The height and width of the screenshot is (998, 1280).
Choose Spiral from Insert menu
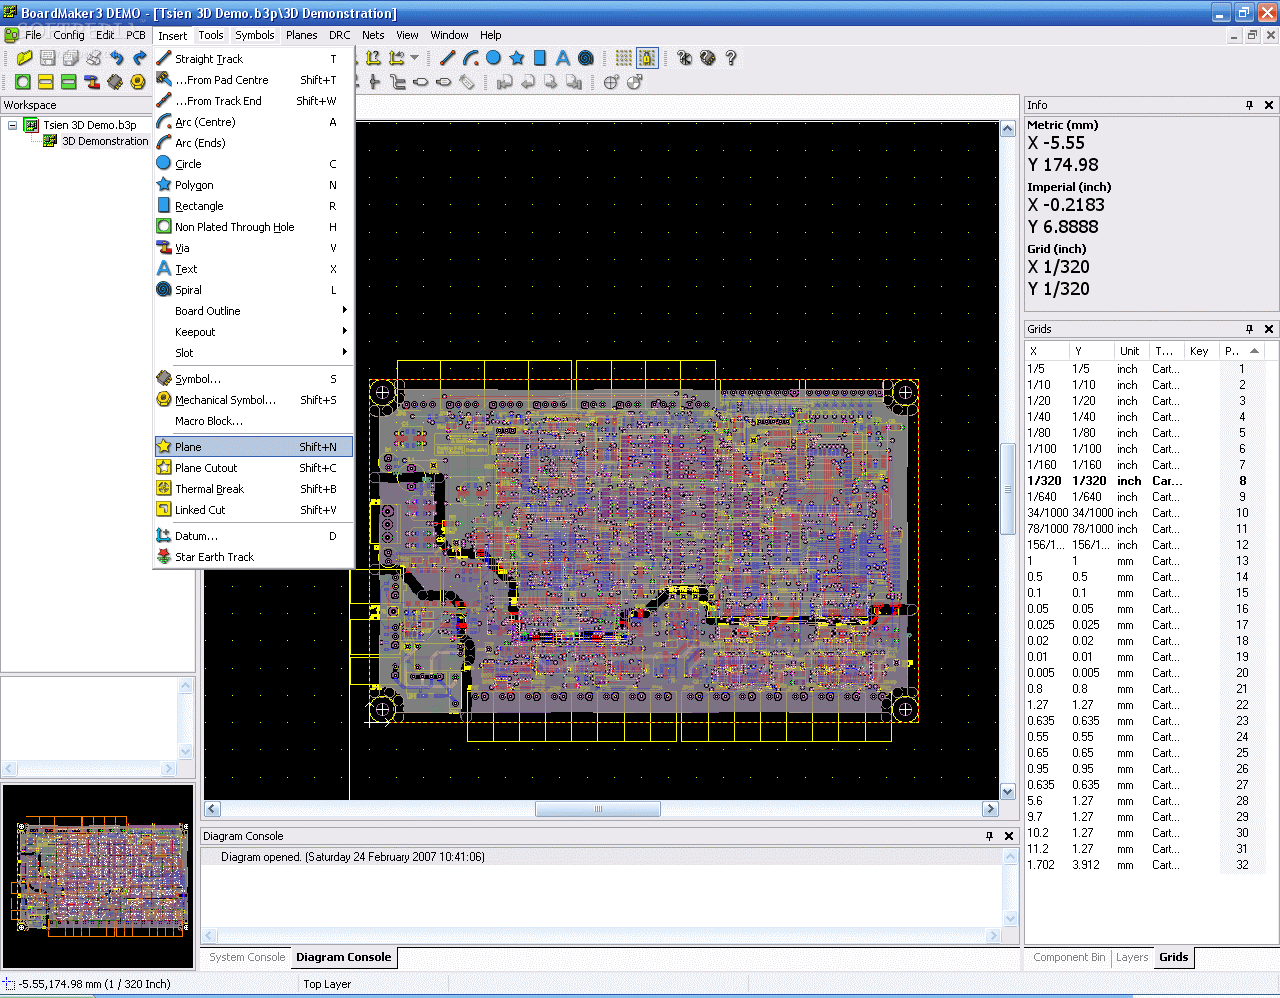[253, 290]
